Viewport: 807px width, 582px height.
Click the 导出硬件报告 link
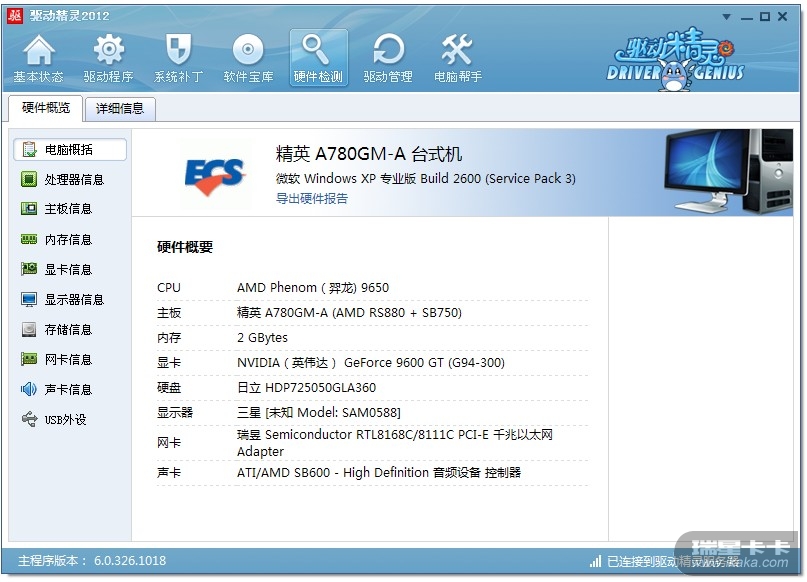[x=312, y=199]
